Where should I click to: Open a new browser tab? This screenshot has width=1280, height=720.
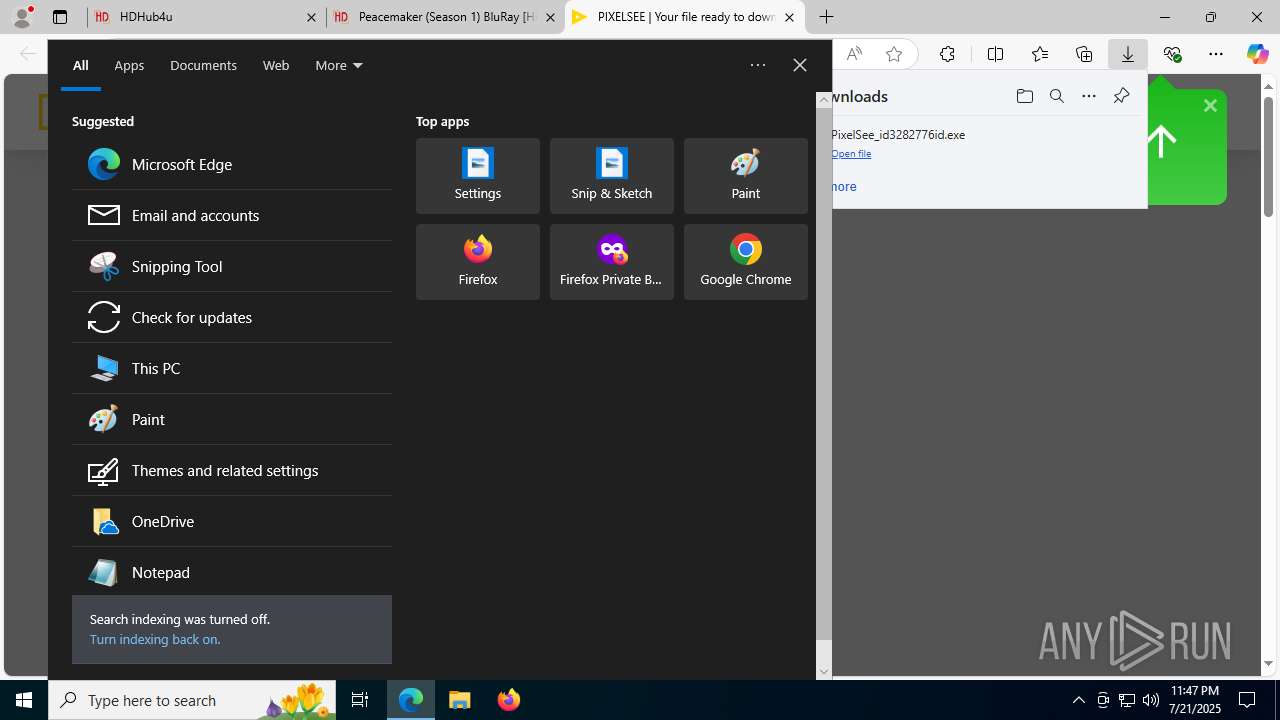(x=827, y=17)
